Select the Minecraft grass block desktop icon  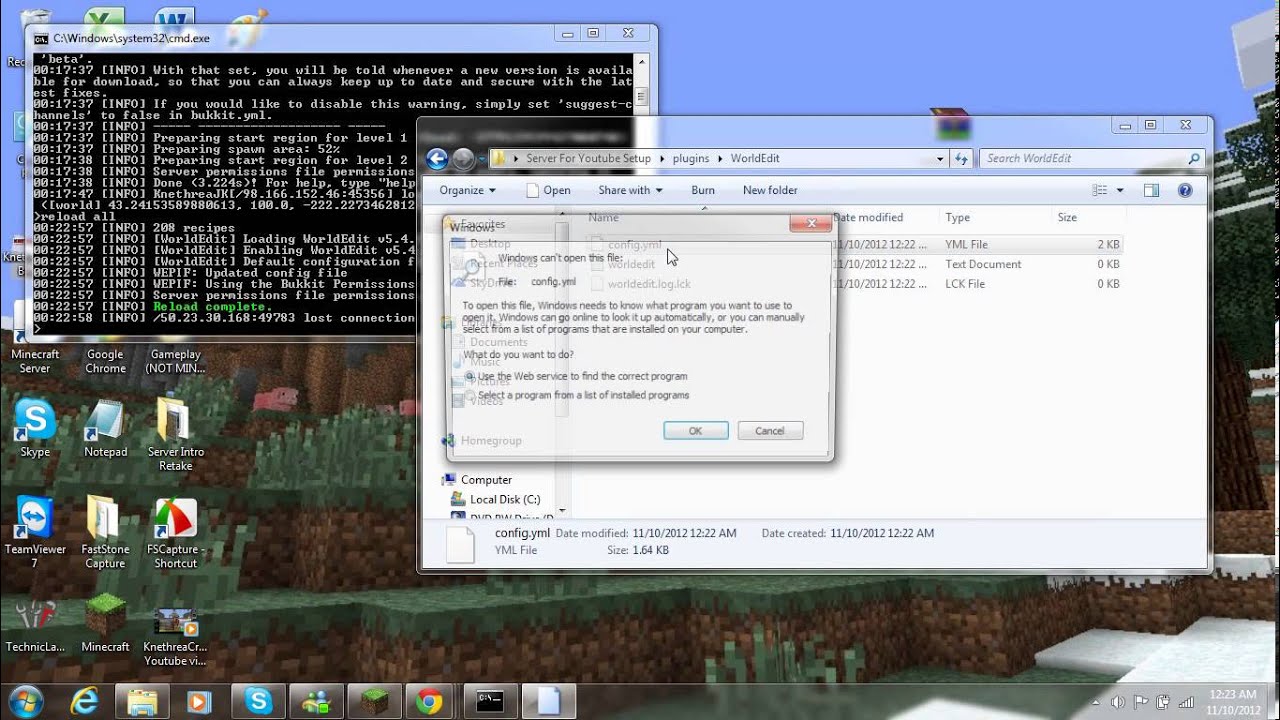coord(105,625)
